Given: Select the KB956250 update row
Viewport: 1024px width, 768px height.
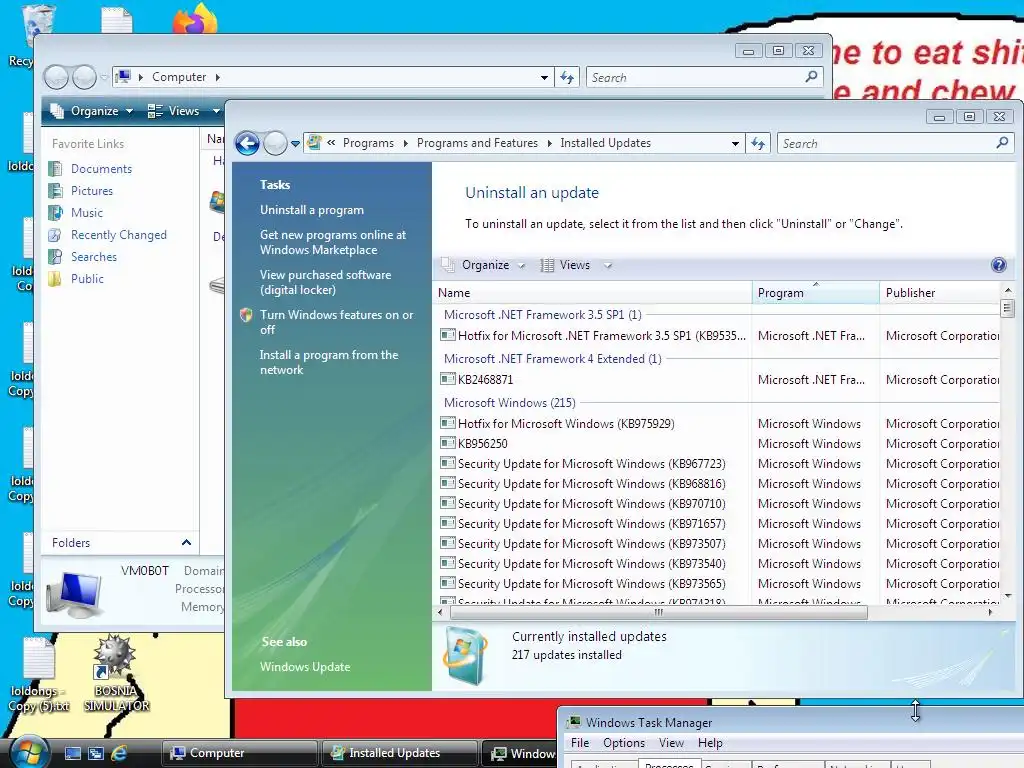Looking at the screenshot, I should (x=719, y=443).
